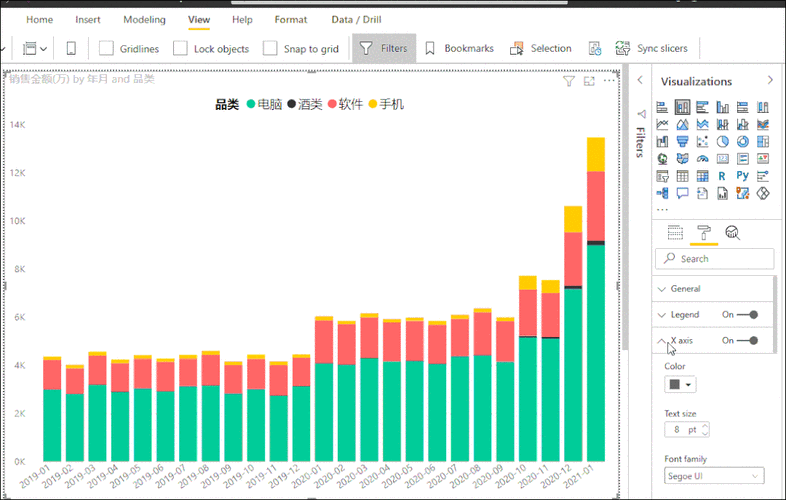Open the Data / Drill tab

[x=356, y=20]
